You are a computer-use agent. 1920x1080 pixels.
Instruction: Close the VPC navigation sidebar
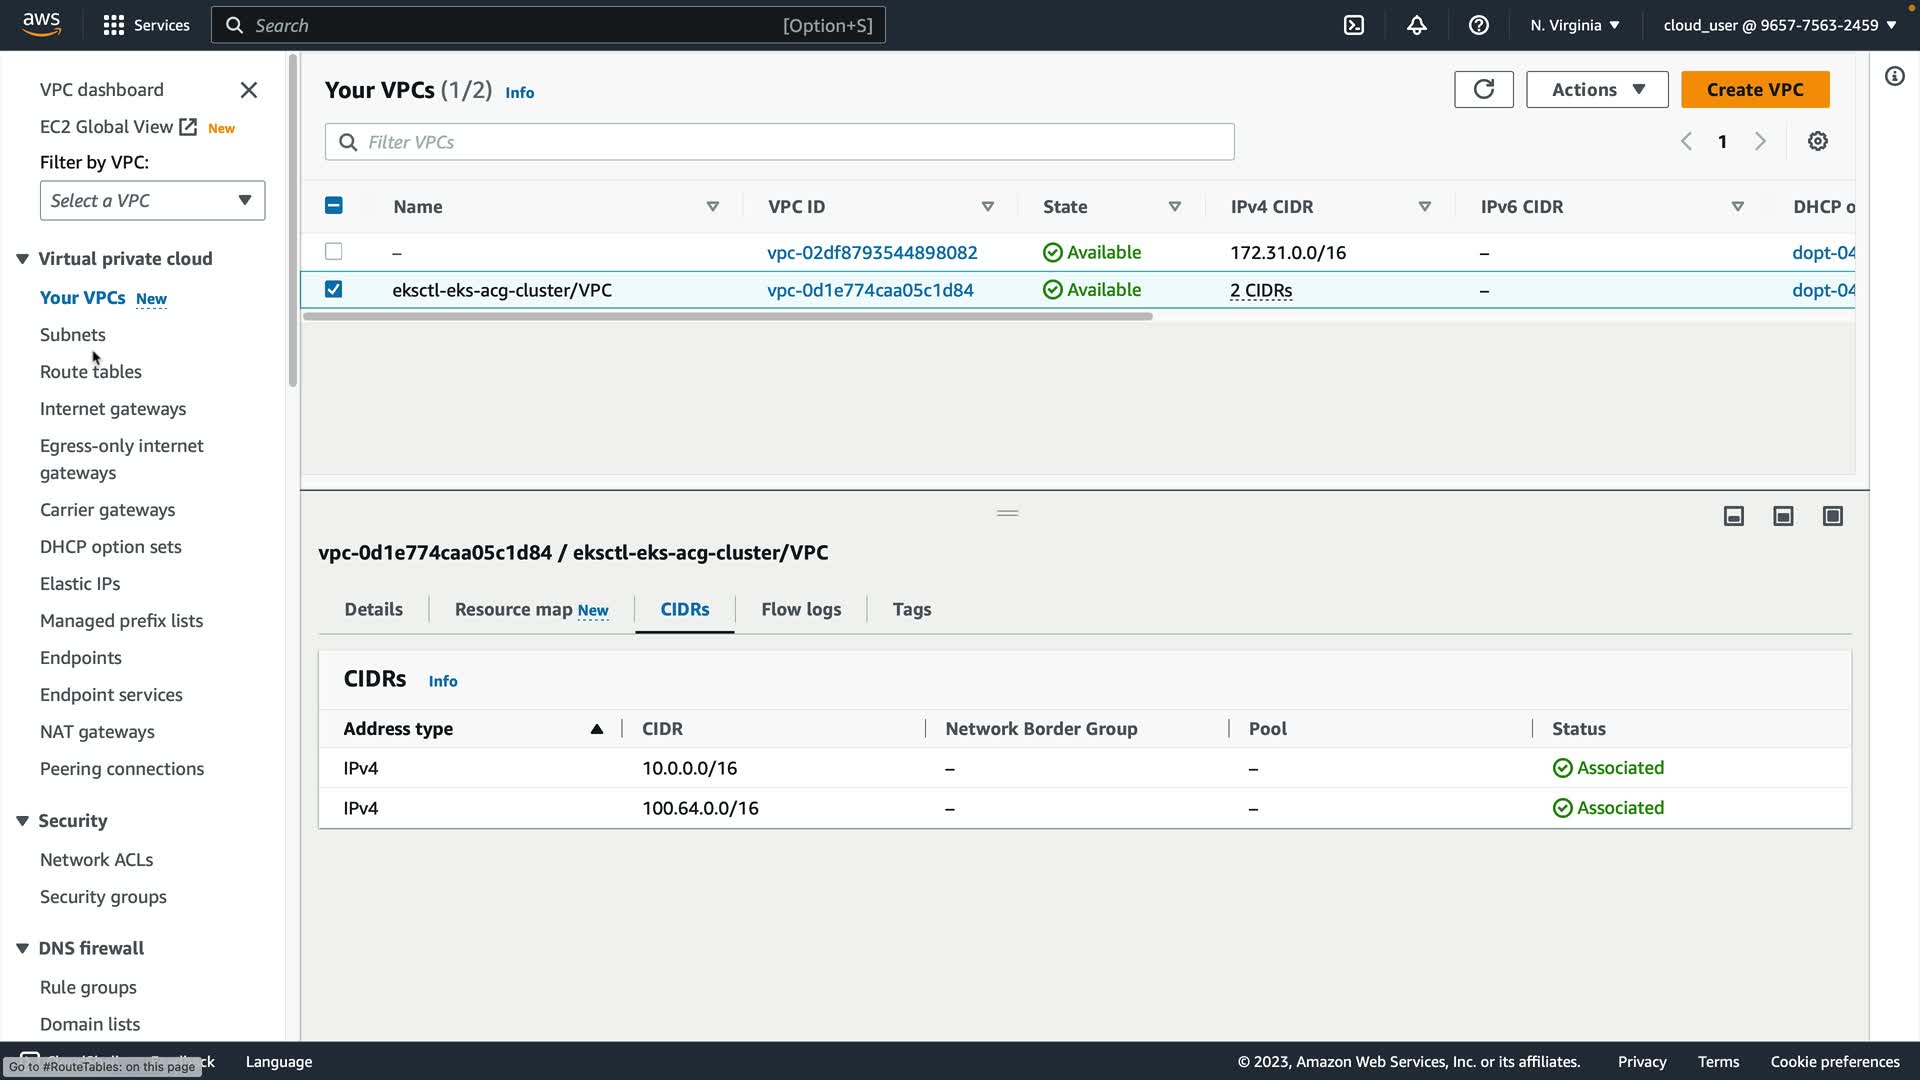(249, 90)
